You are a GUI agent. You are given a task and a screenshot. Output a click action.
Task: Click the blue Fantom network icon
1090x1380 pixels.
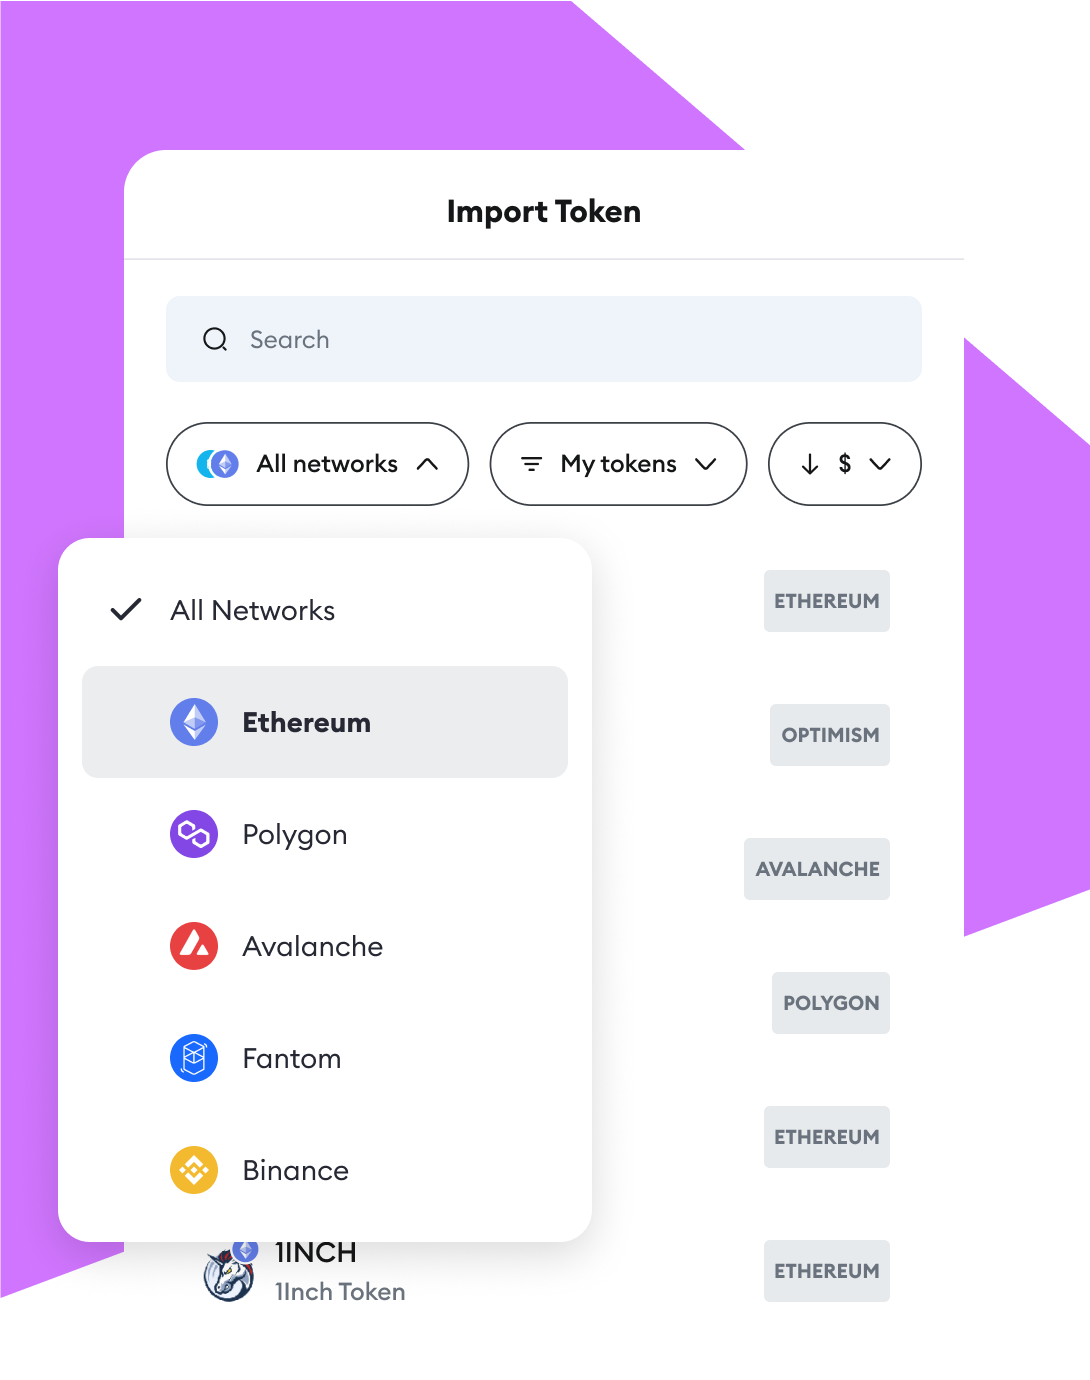pyautogui.click(x=194, y=1058)
